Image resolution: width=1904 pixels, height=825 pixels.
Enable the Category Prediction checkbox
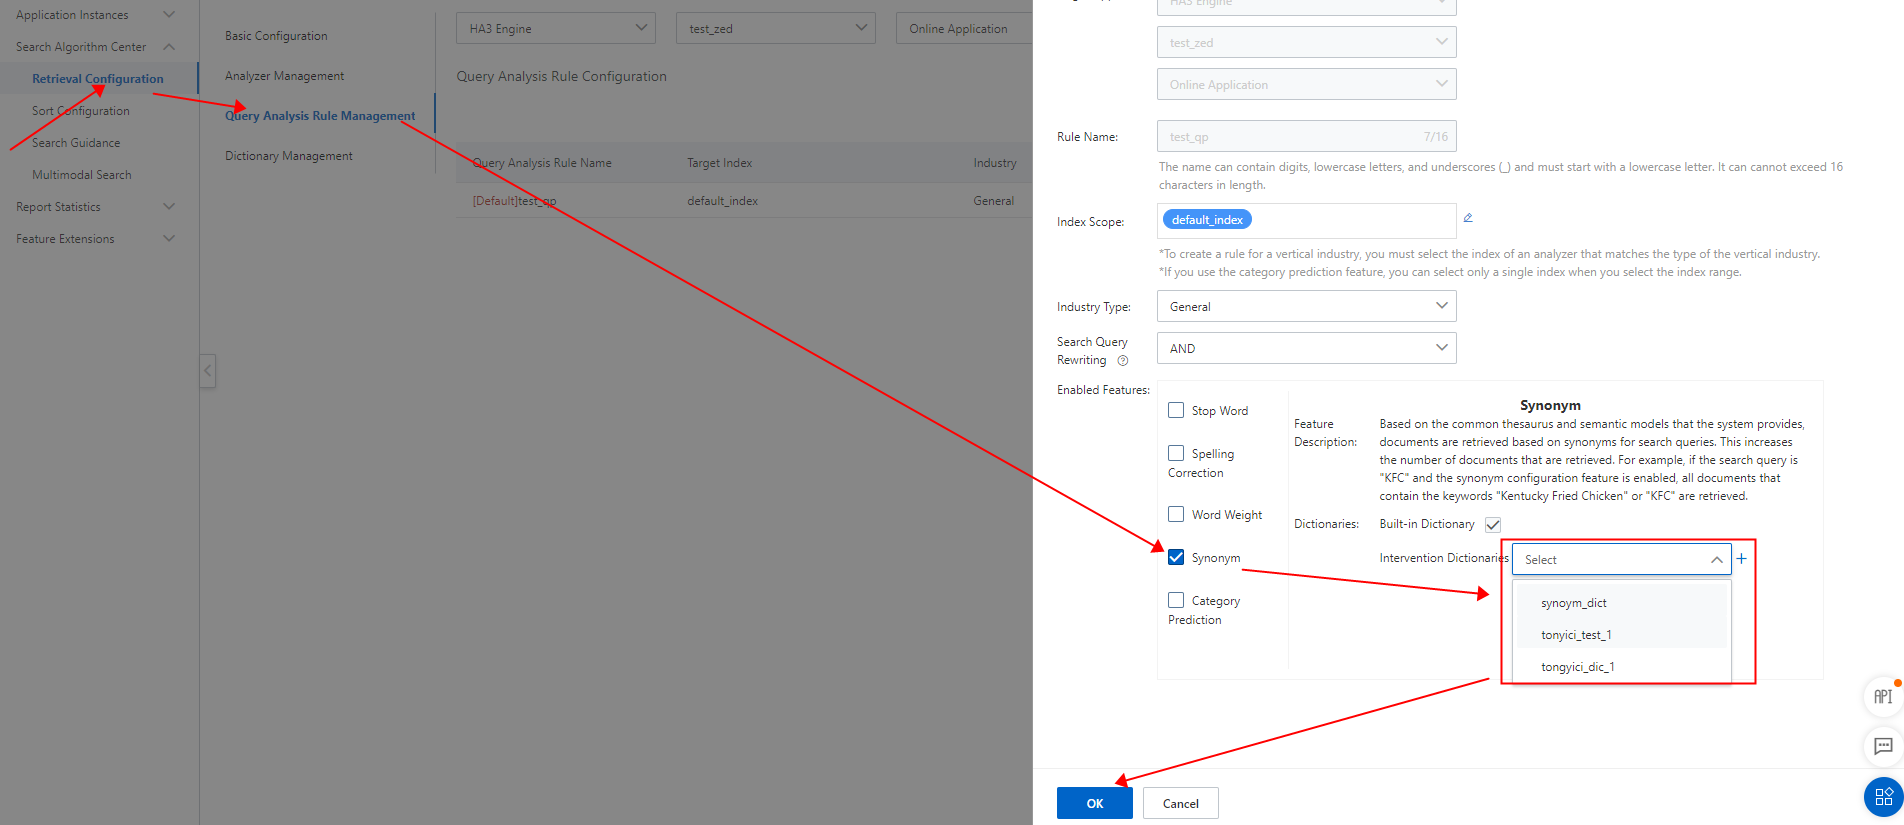[x=1176, y=600]
